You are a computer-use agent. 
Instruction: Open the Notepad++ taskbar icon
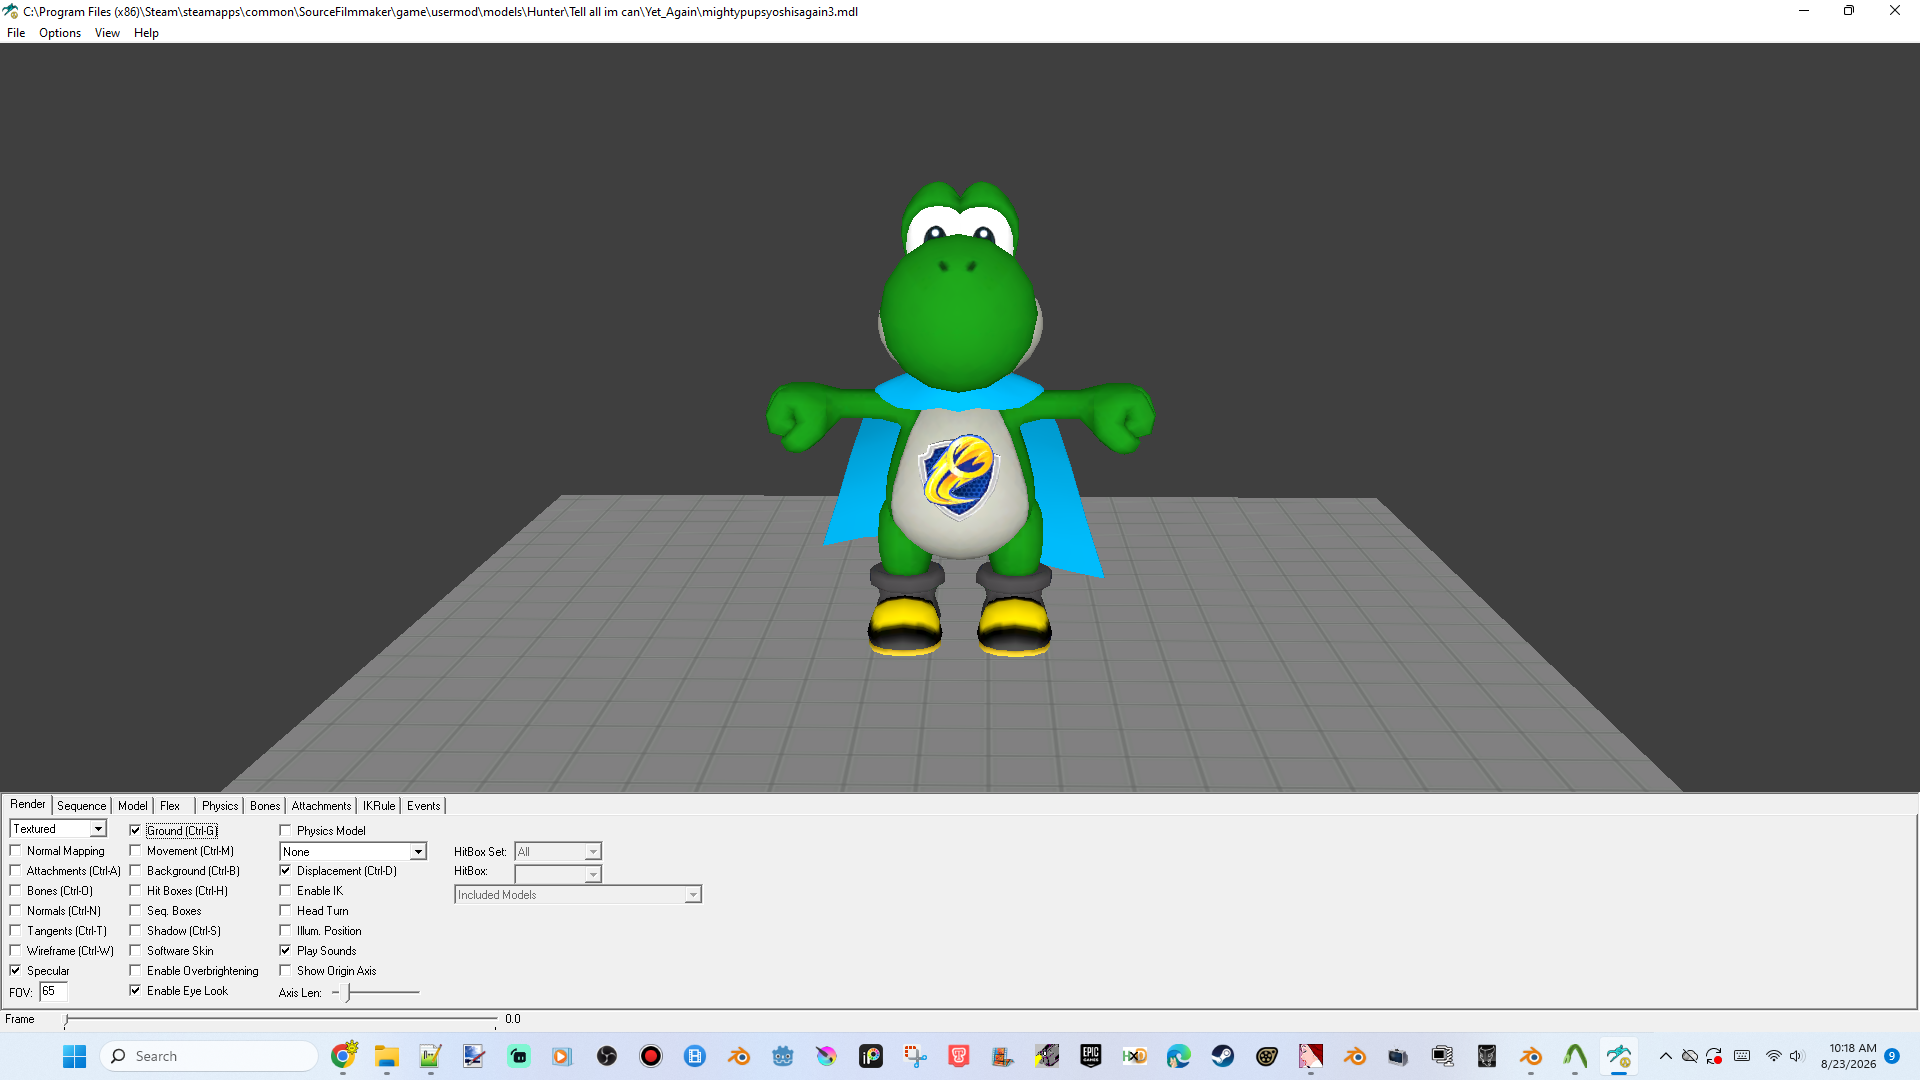(x=431, y=1056)
